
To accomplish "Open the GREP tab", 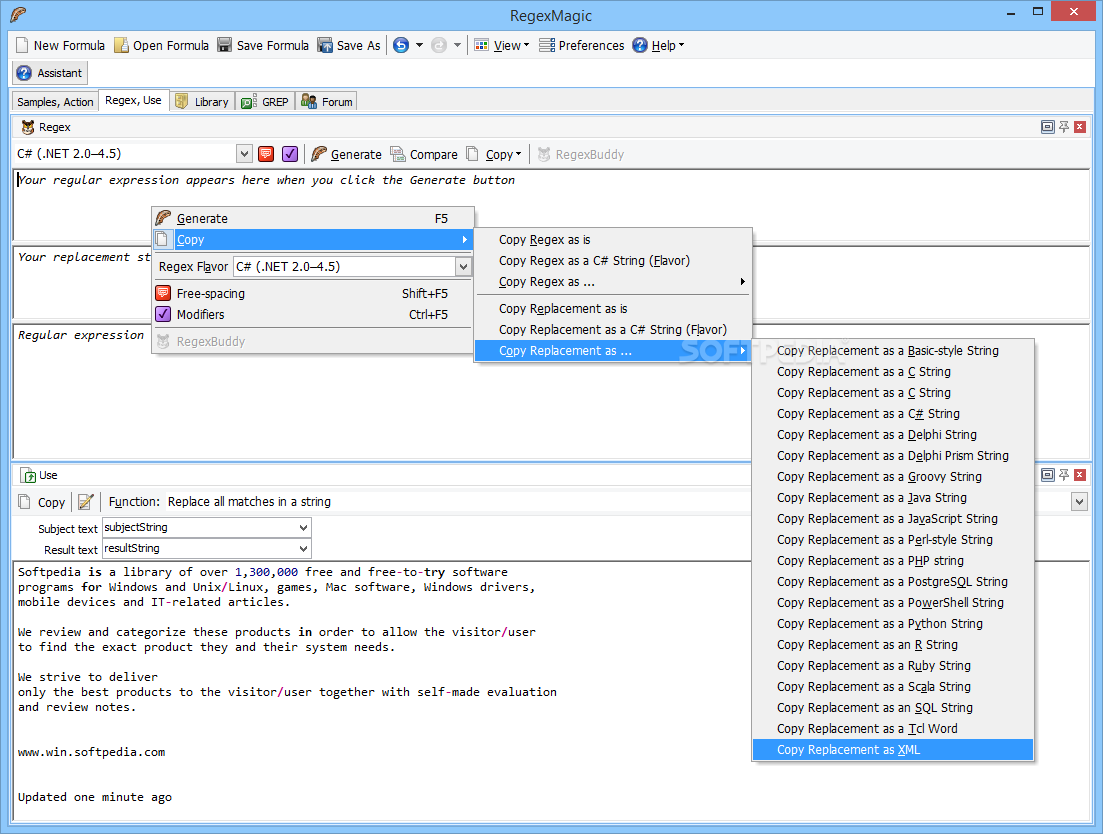I will tap(265, 102).
